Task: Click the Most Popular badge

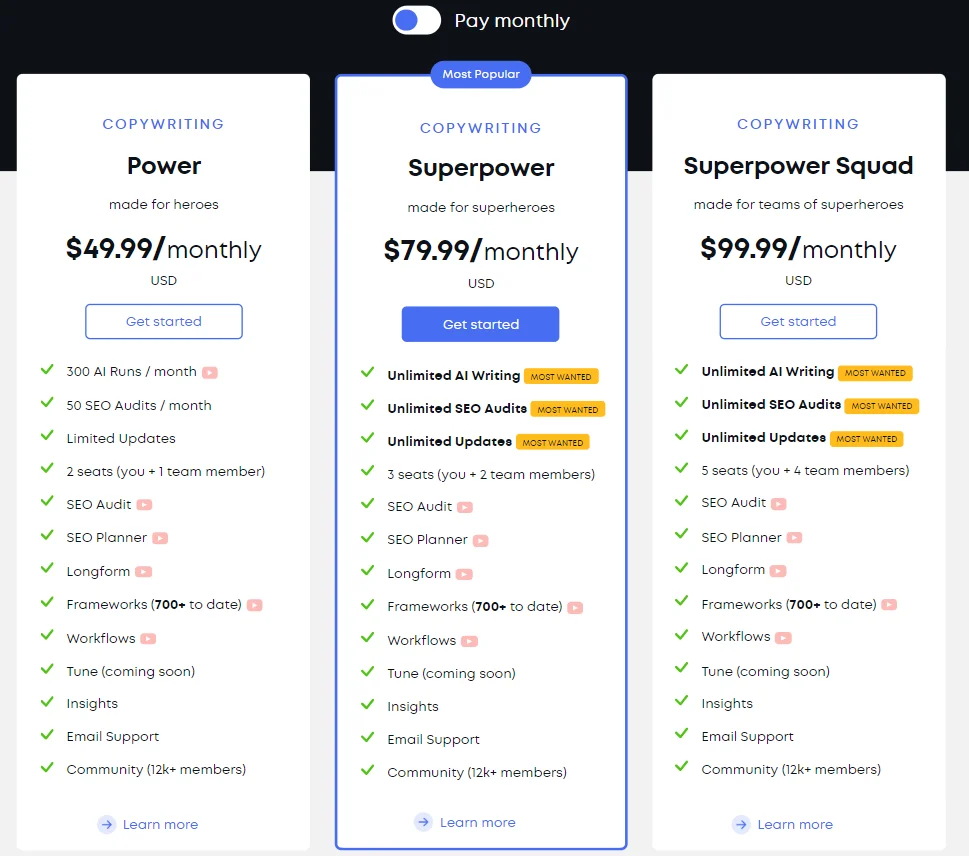Action: click(481, 74)
